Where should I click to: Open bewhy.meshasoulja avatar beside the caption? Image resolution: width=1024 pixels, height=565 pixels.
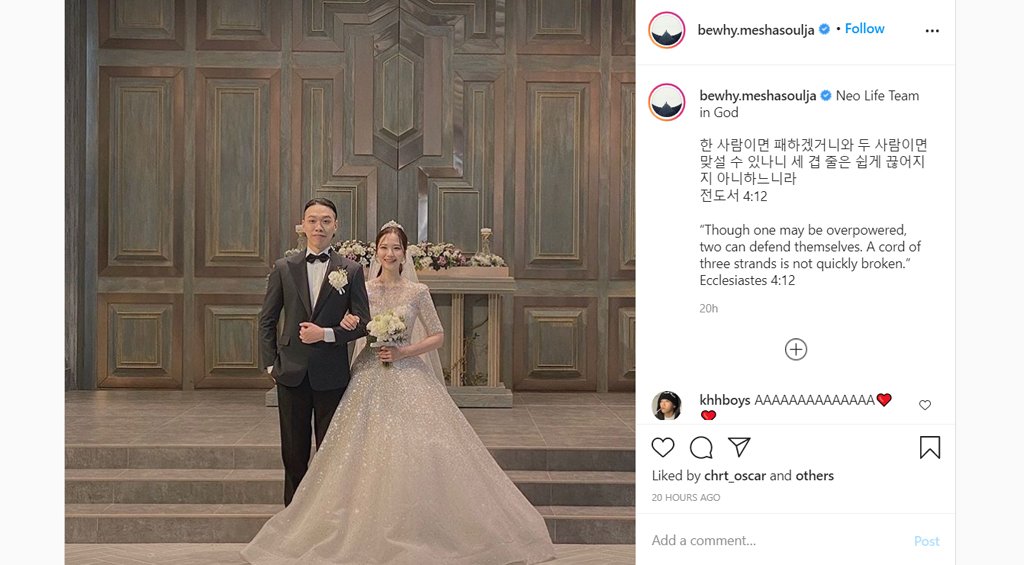(666, 102)
